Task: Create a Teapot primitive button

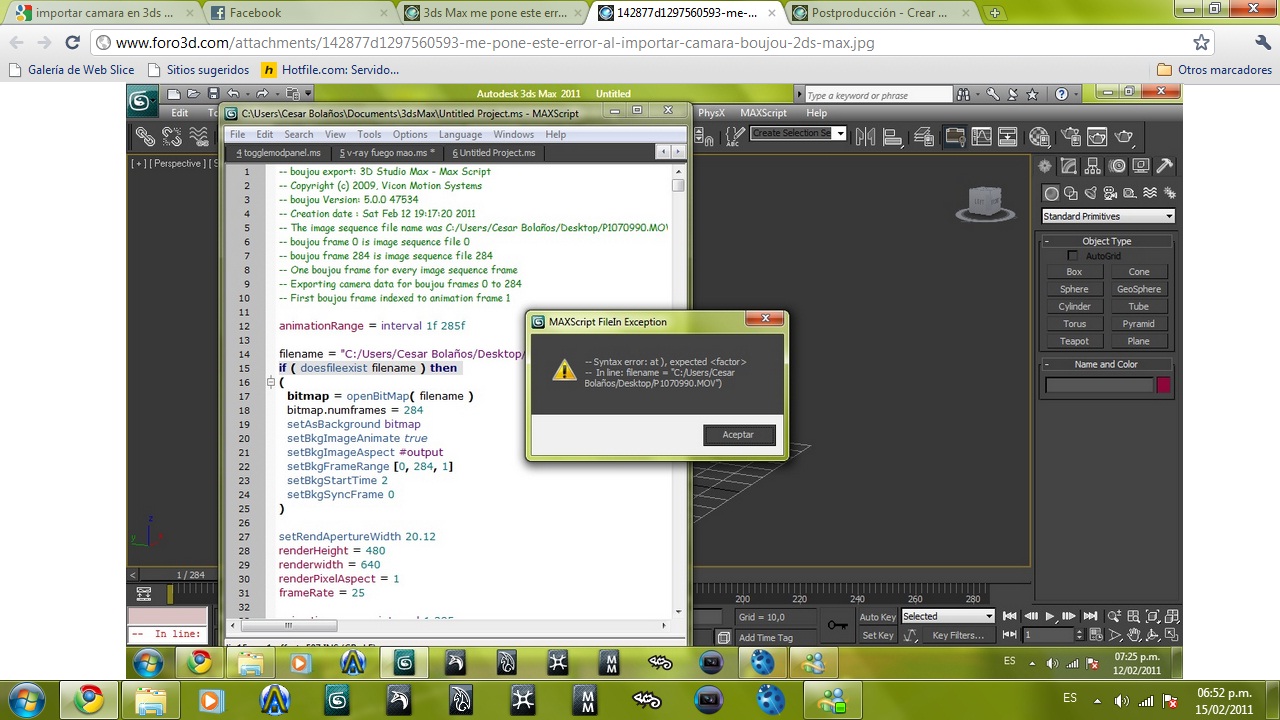Action: click(x=1074, y=341)
